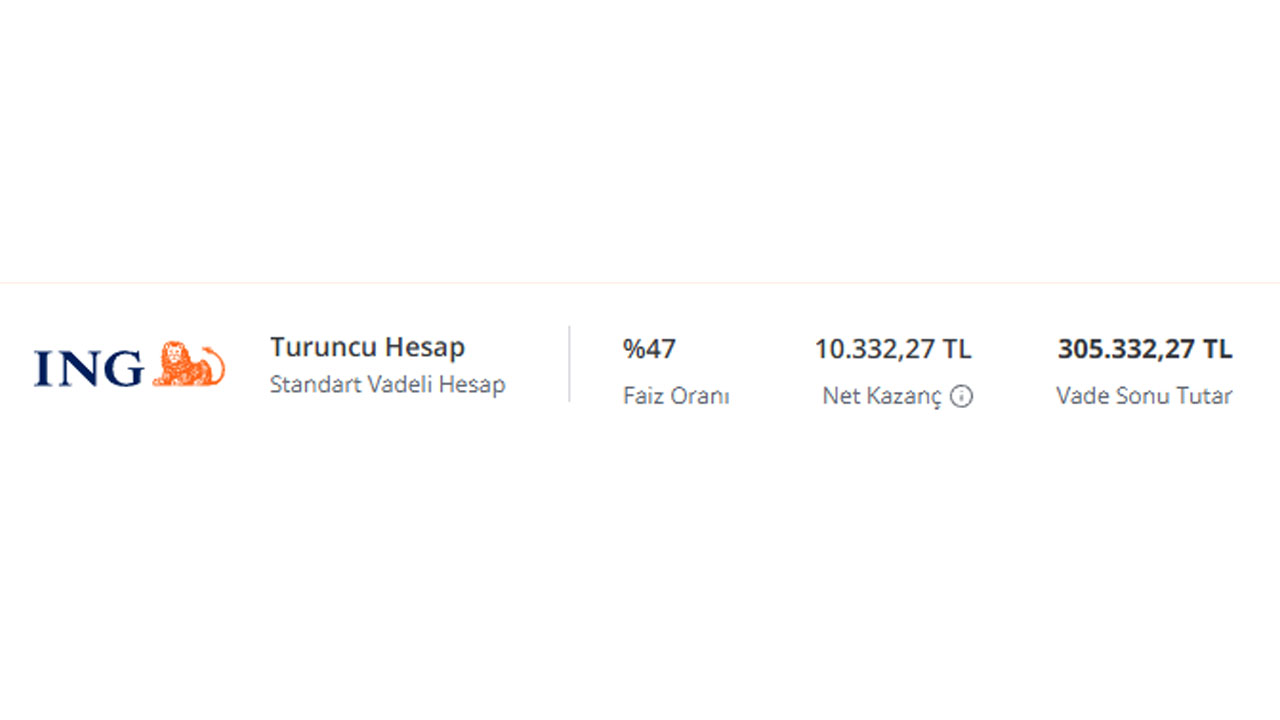Click the vertical divider after account name
Image resolution: width=1280 pixels, height=720 pixels.
(x=569, y=364)
